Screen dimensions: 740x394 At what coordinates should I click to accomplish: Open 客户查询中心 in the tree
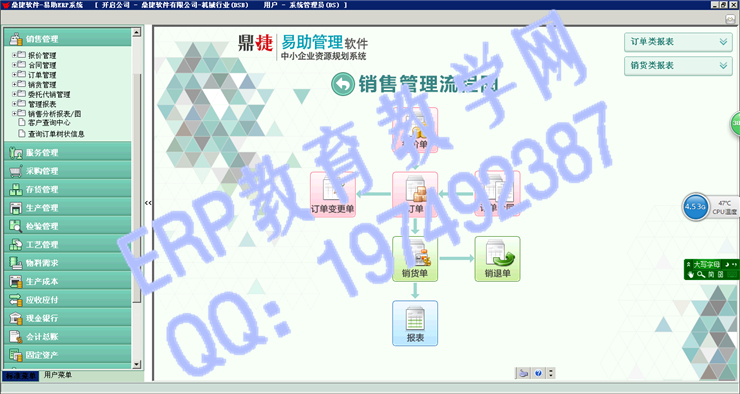(49, 123)
